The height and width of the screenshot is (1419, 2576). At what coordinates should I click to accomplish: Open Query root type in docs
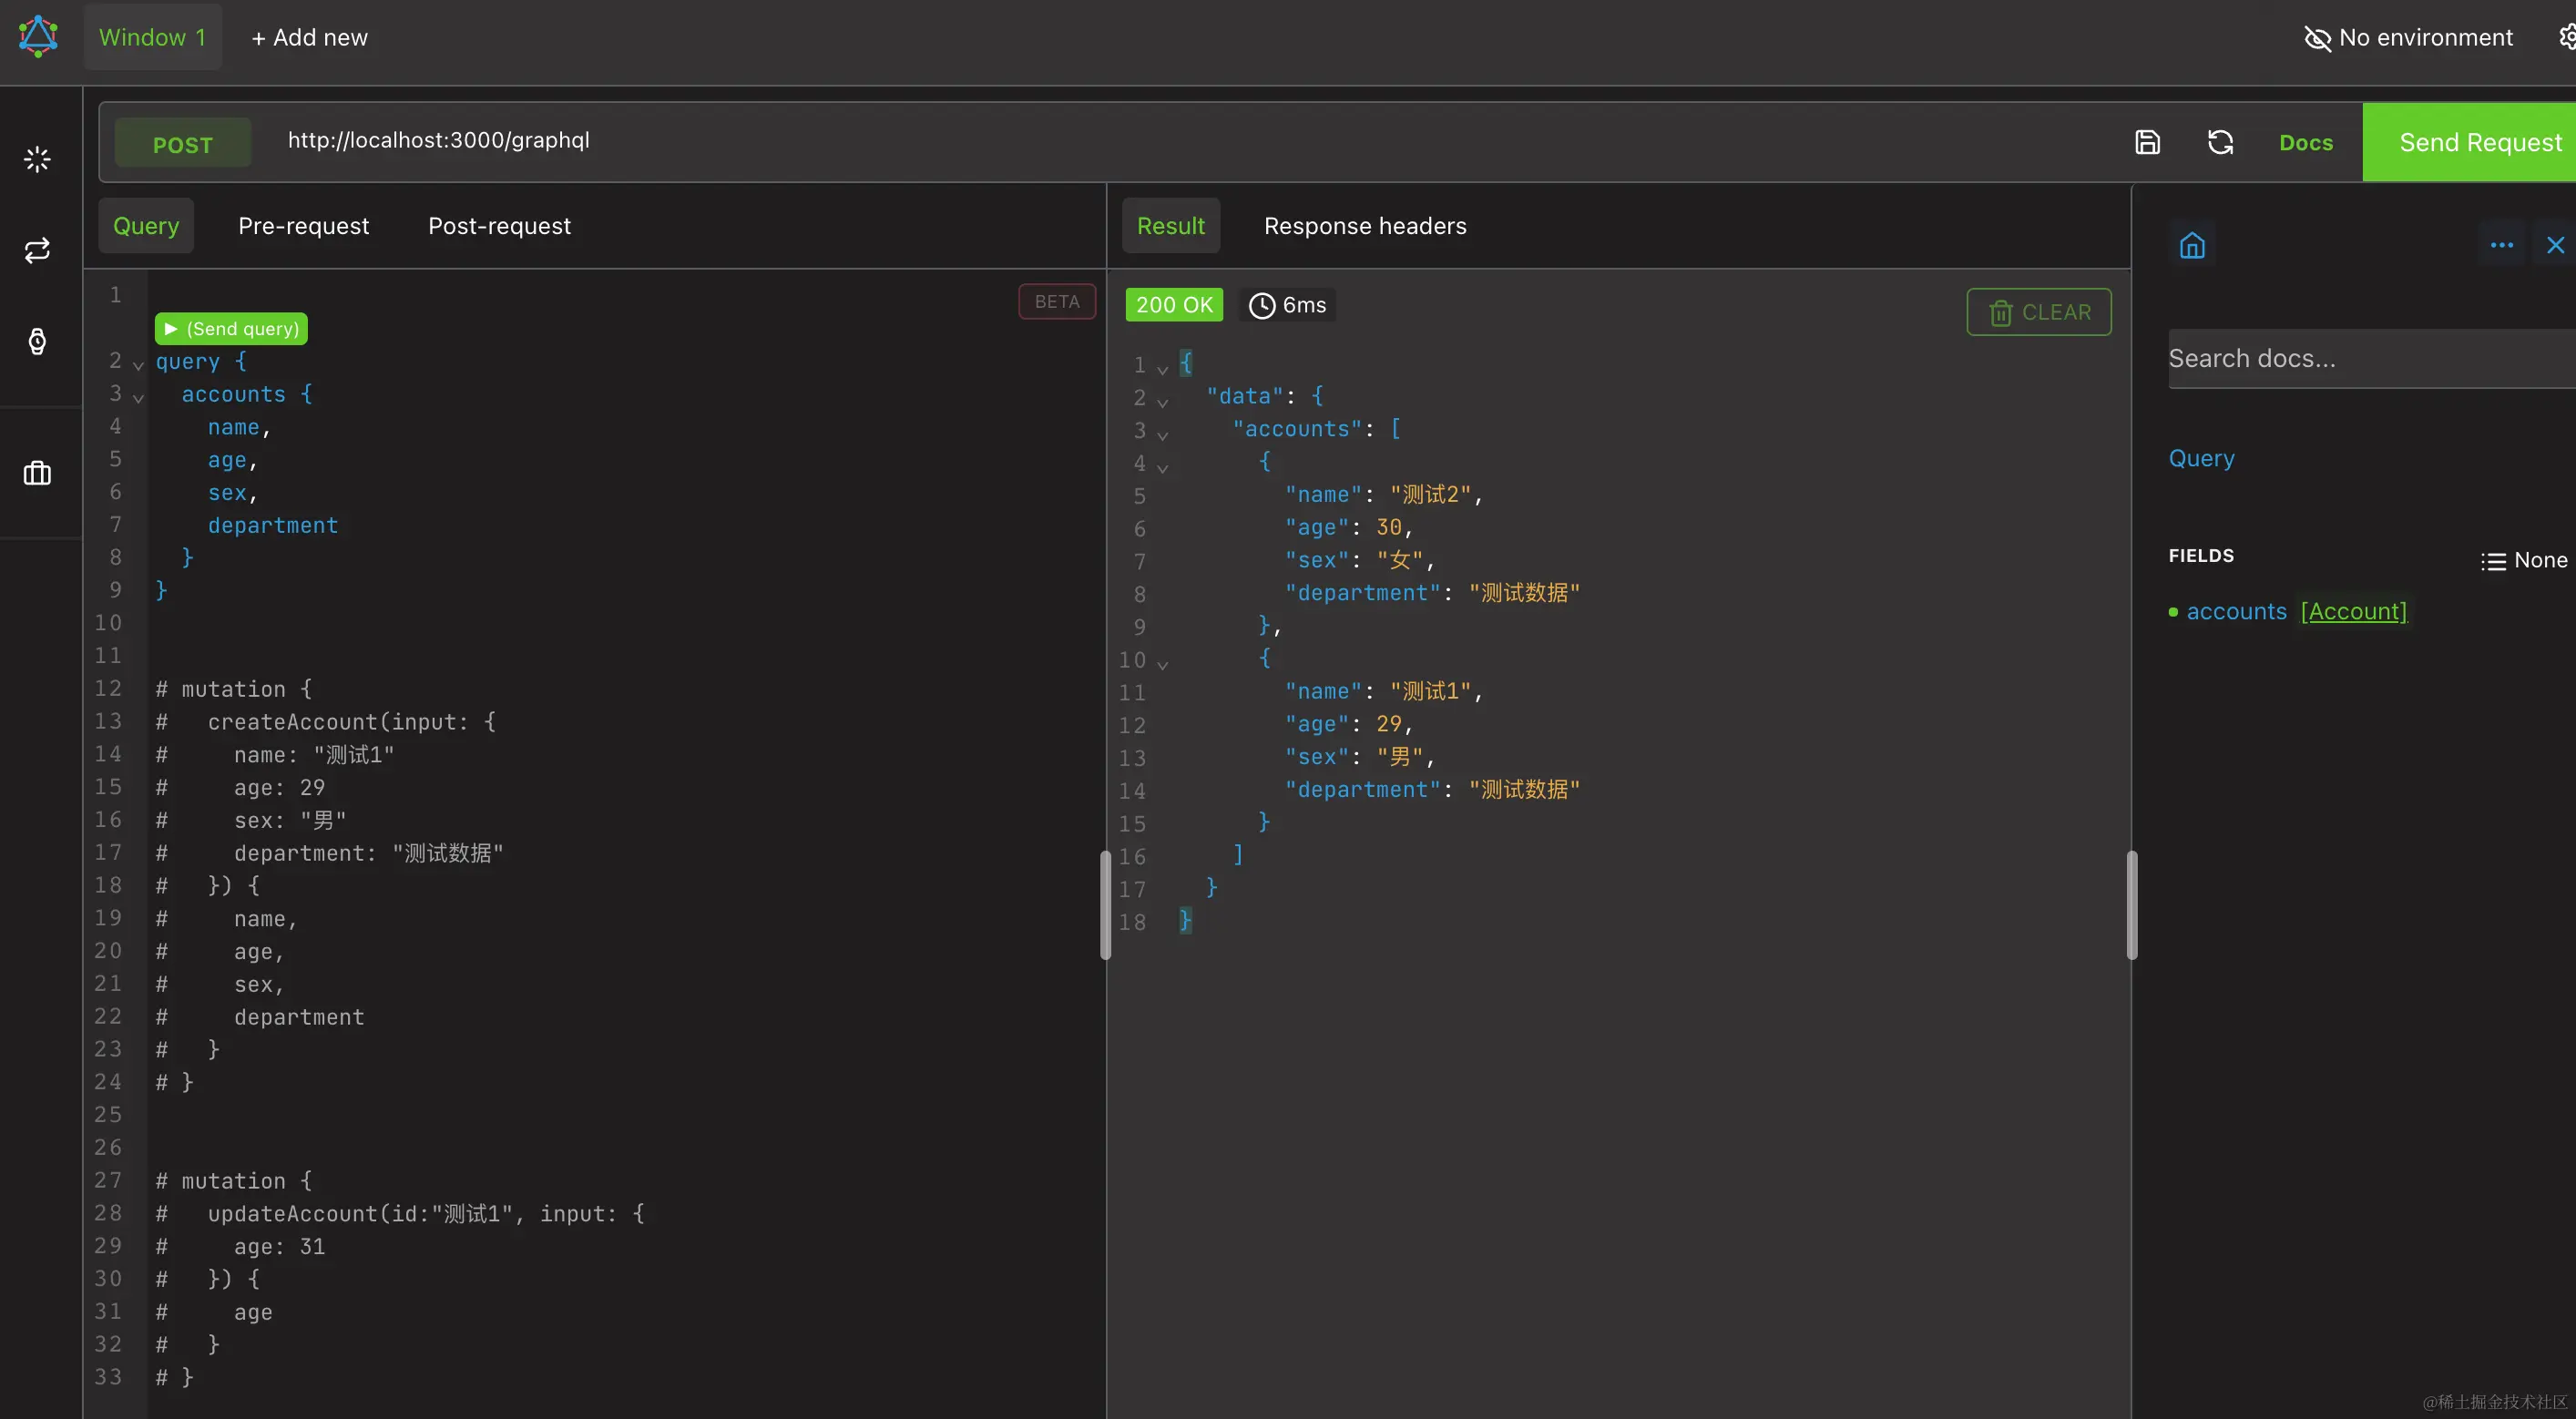click(x=2201, y=458)
